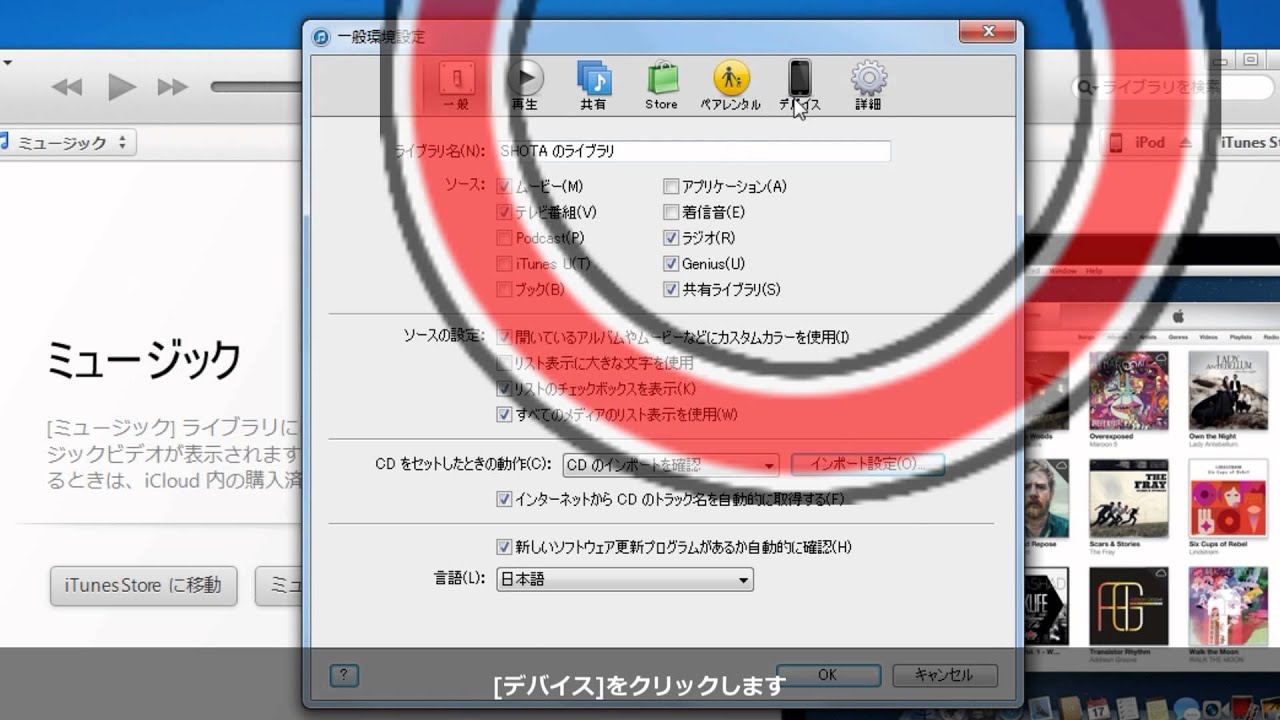Click the previous track button in iTunes
1280x720 pixels.
tap(66, 87)
